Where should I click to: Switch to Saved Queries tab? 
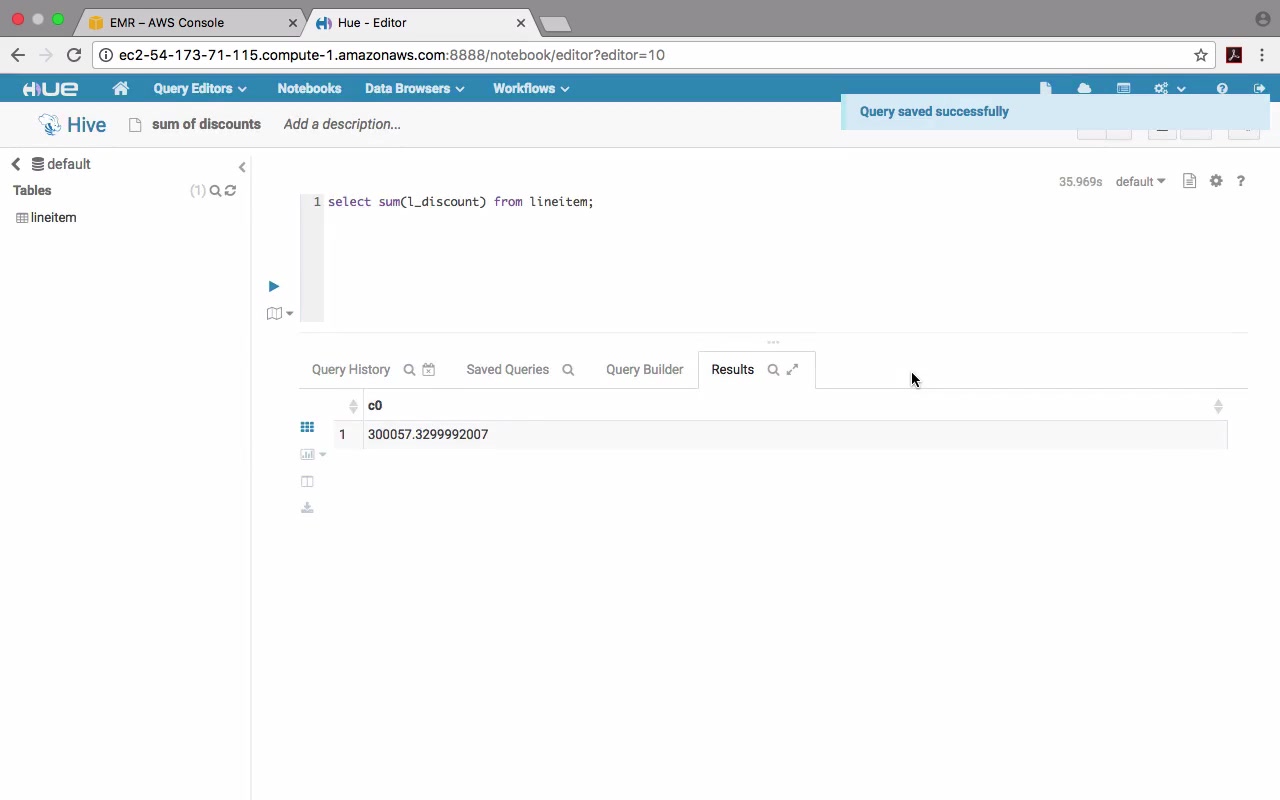point(507,369)
